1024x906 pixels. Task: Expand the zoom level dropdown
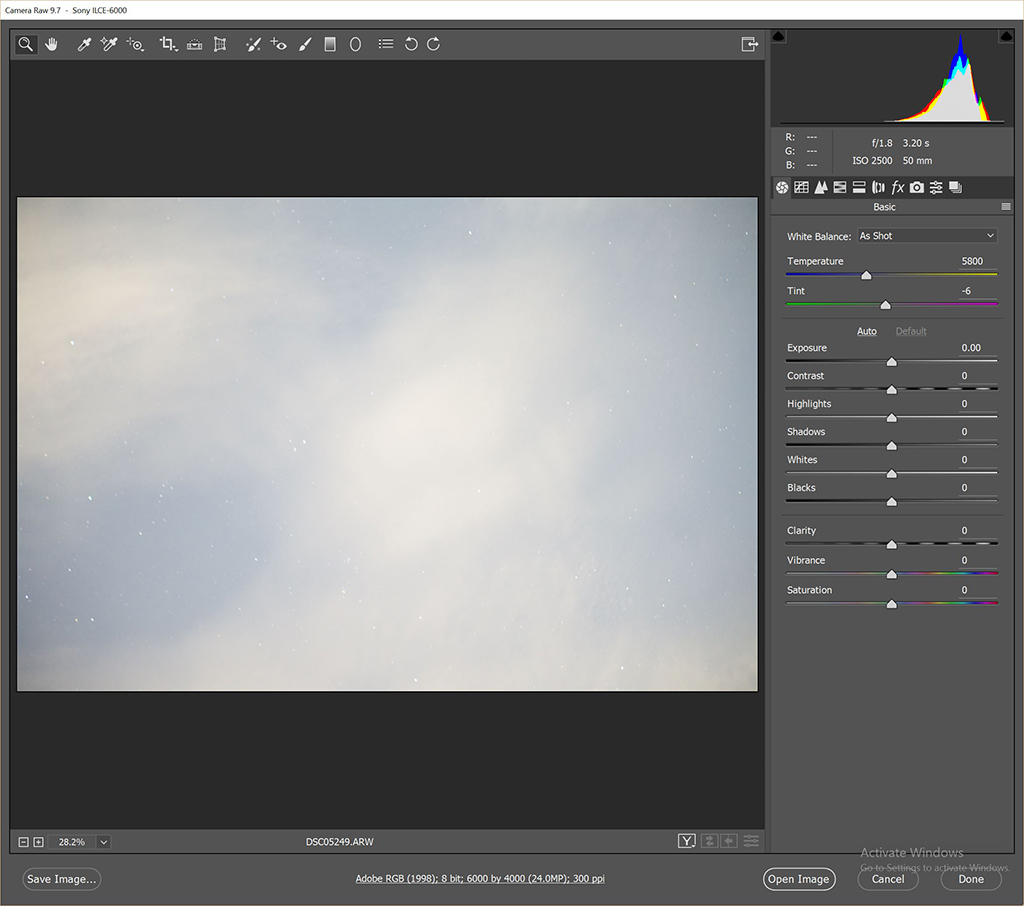point(103,842)
